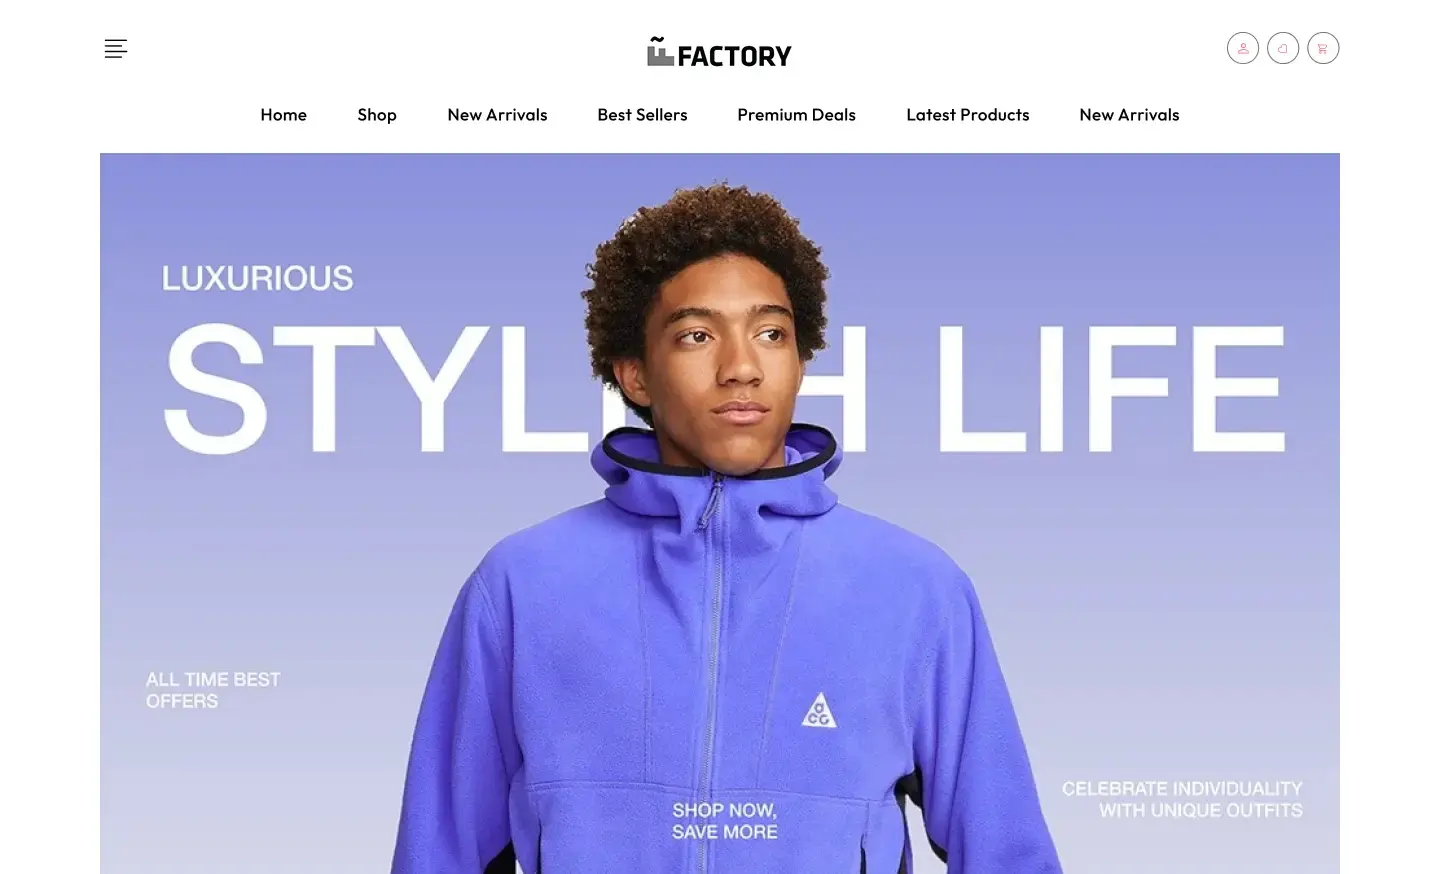
Task: Click the factory building logo glyph
Action: [x=660, y=52]
